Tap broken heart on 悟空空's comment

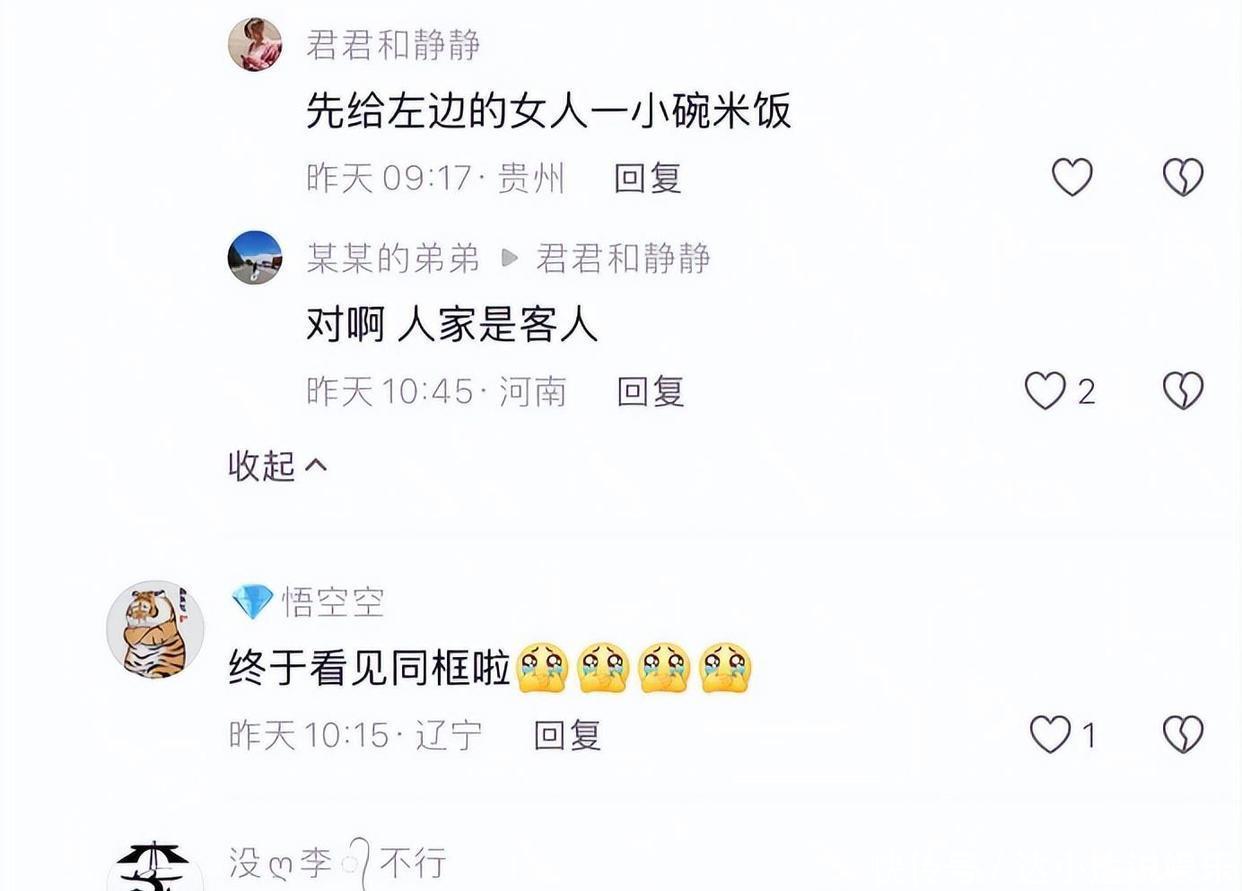1182,735
